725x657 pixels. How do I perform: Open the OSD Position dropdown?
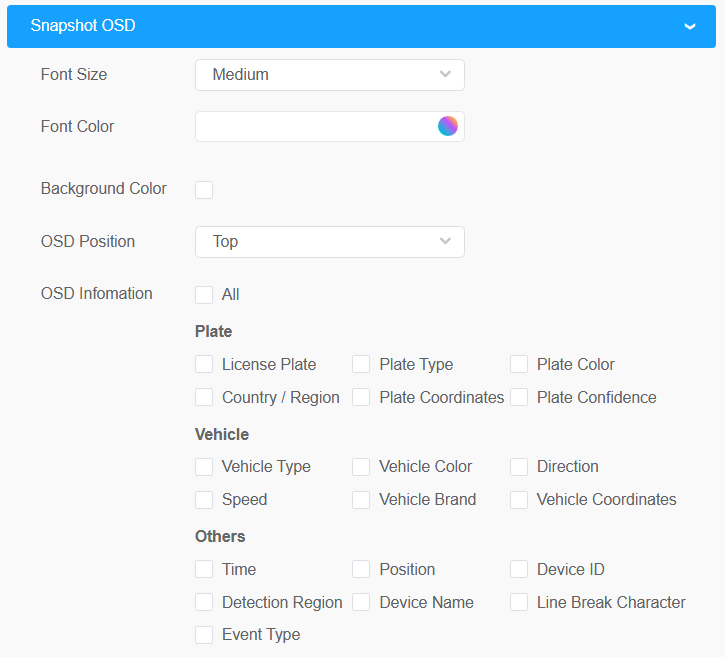(330, 242)
